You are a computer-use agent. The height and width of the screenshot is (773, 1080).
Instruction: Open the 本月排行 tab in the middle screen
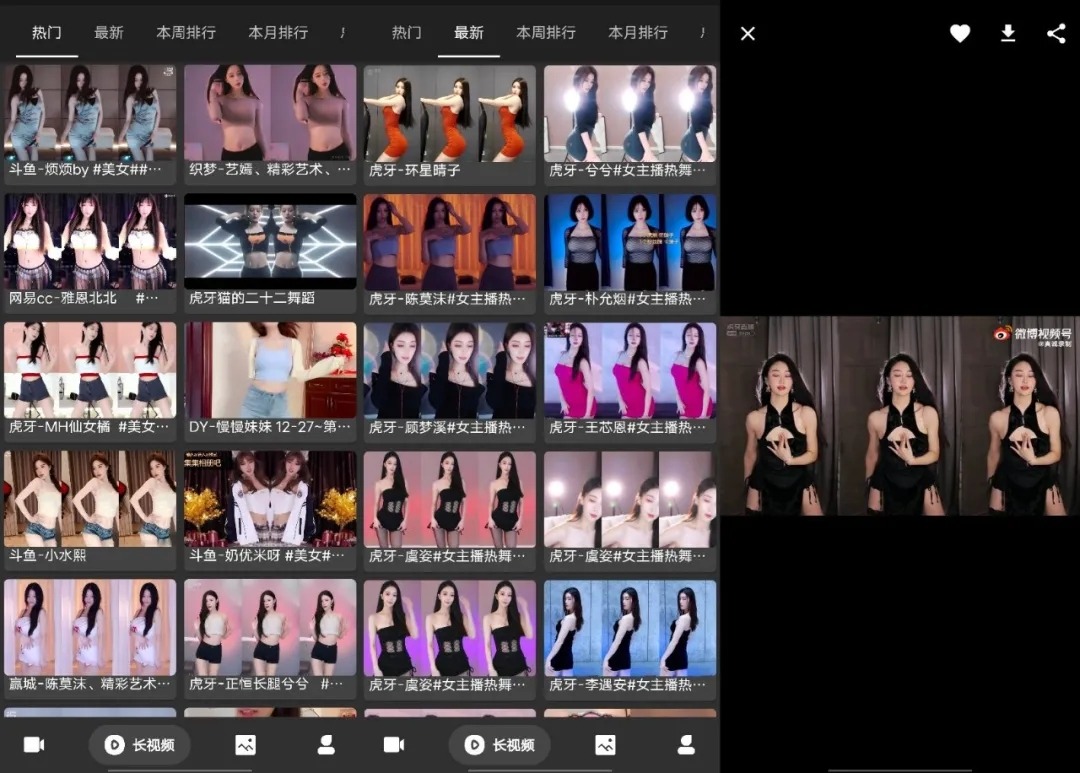click(638, 33)
